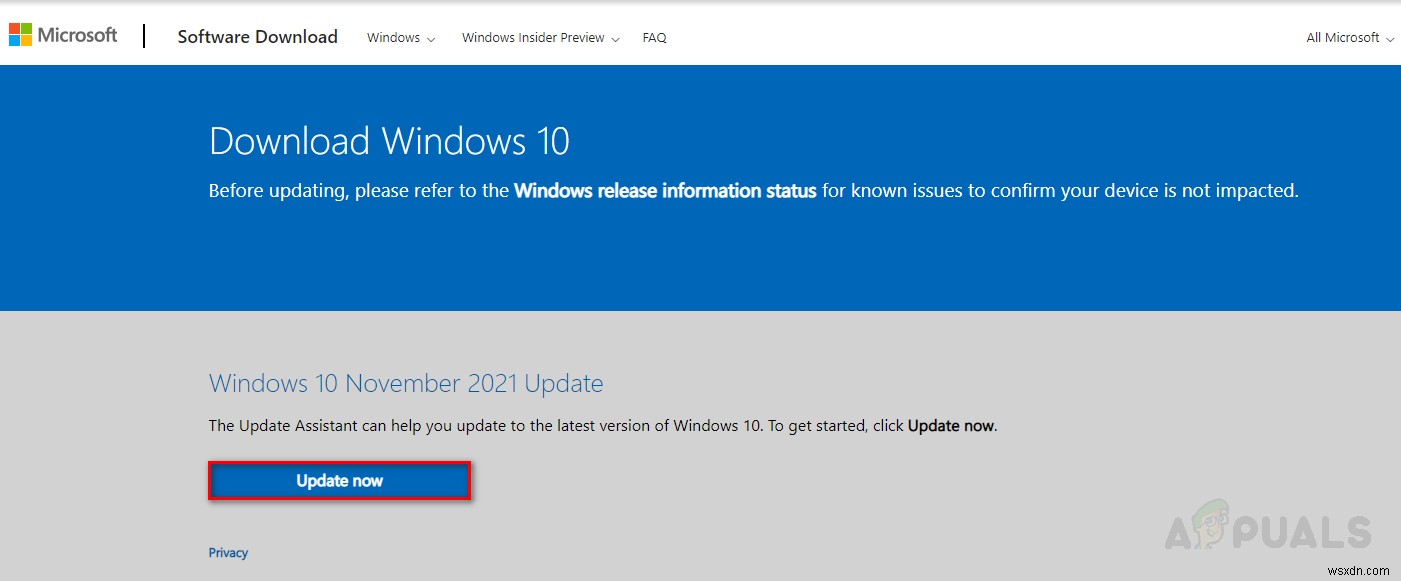This screenshot has width=1401, height=581.
Task: Click the Update now button
Action: tap(339, 480)
